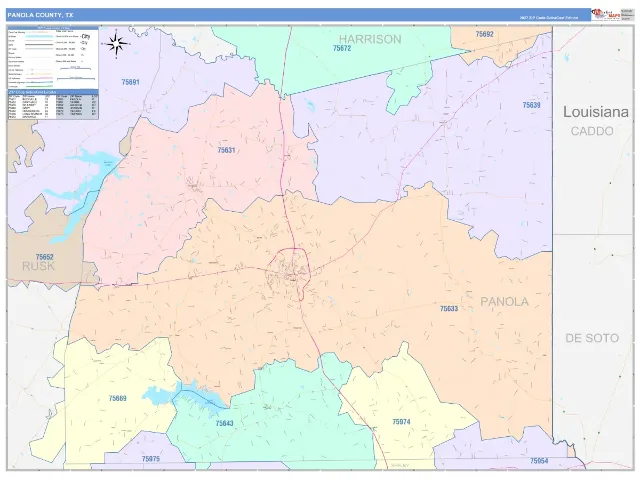Select ZIP code label 75669

[x=118, y=398]
